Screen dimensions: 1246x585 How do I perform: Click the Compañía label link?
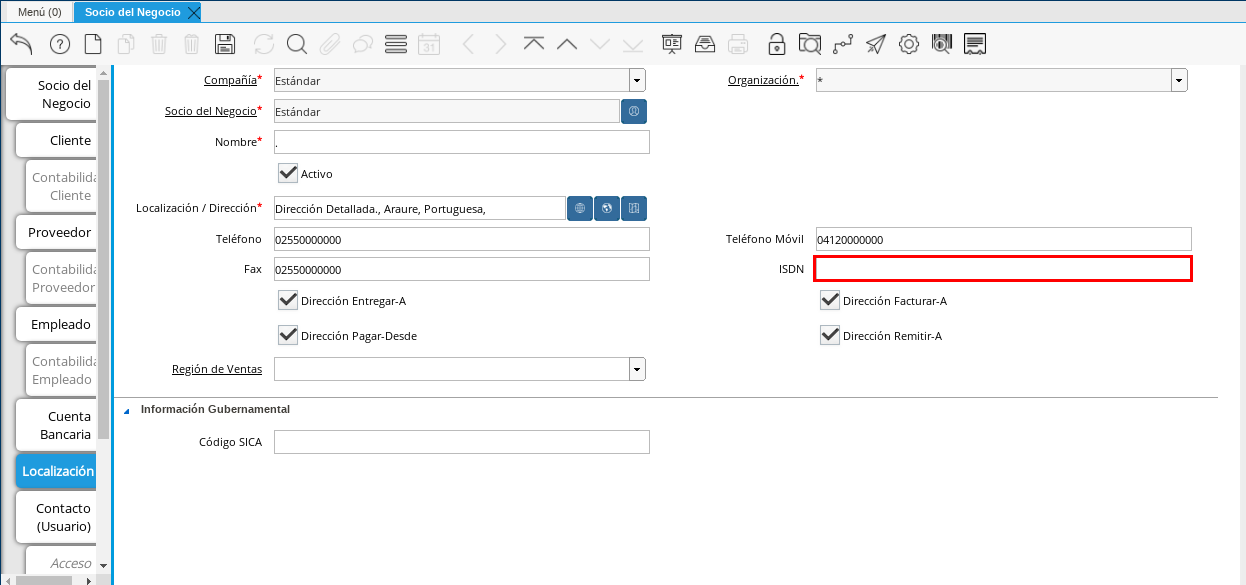point(230,80)
